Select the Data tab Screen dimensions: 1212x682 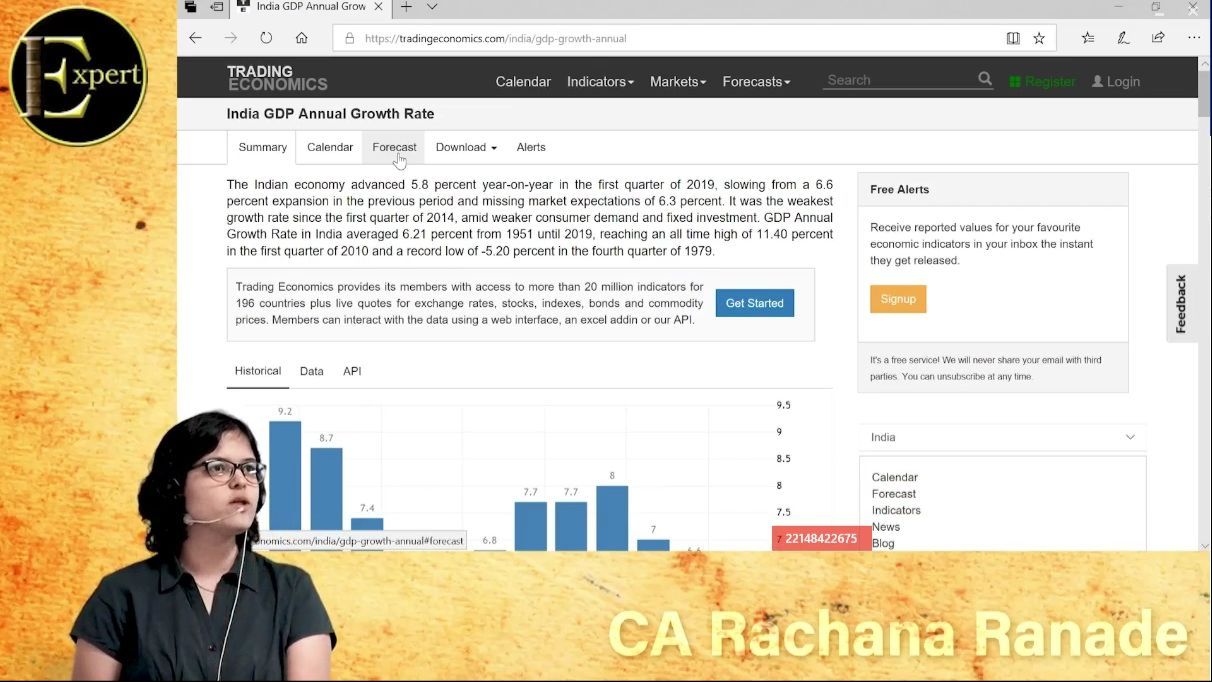(x=312, y=371)
